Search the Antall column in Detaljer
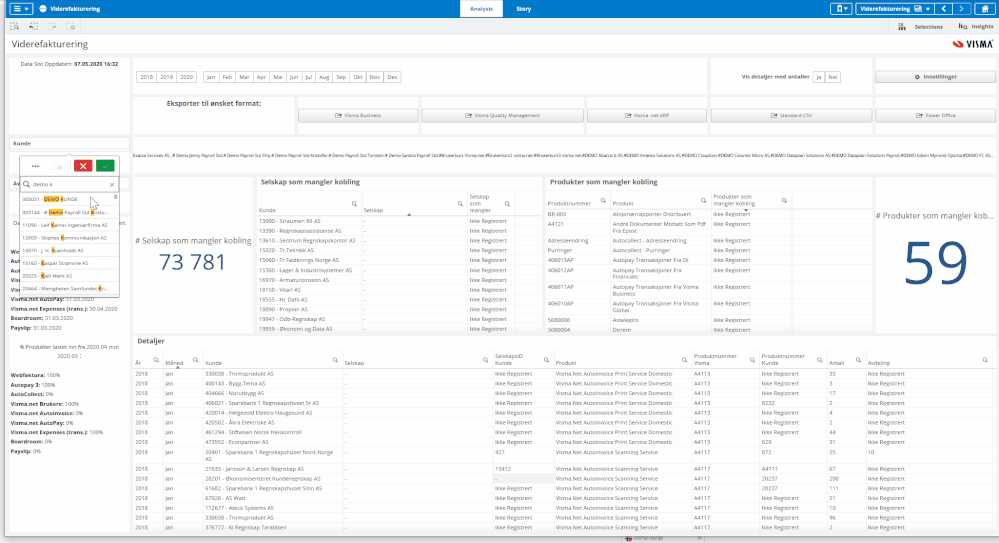 point(858,360)
